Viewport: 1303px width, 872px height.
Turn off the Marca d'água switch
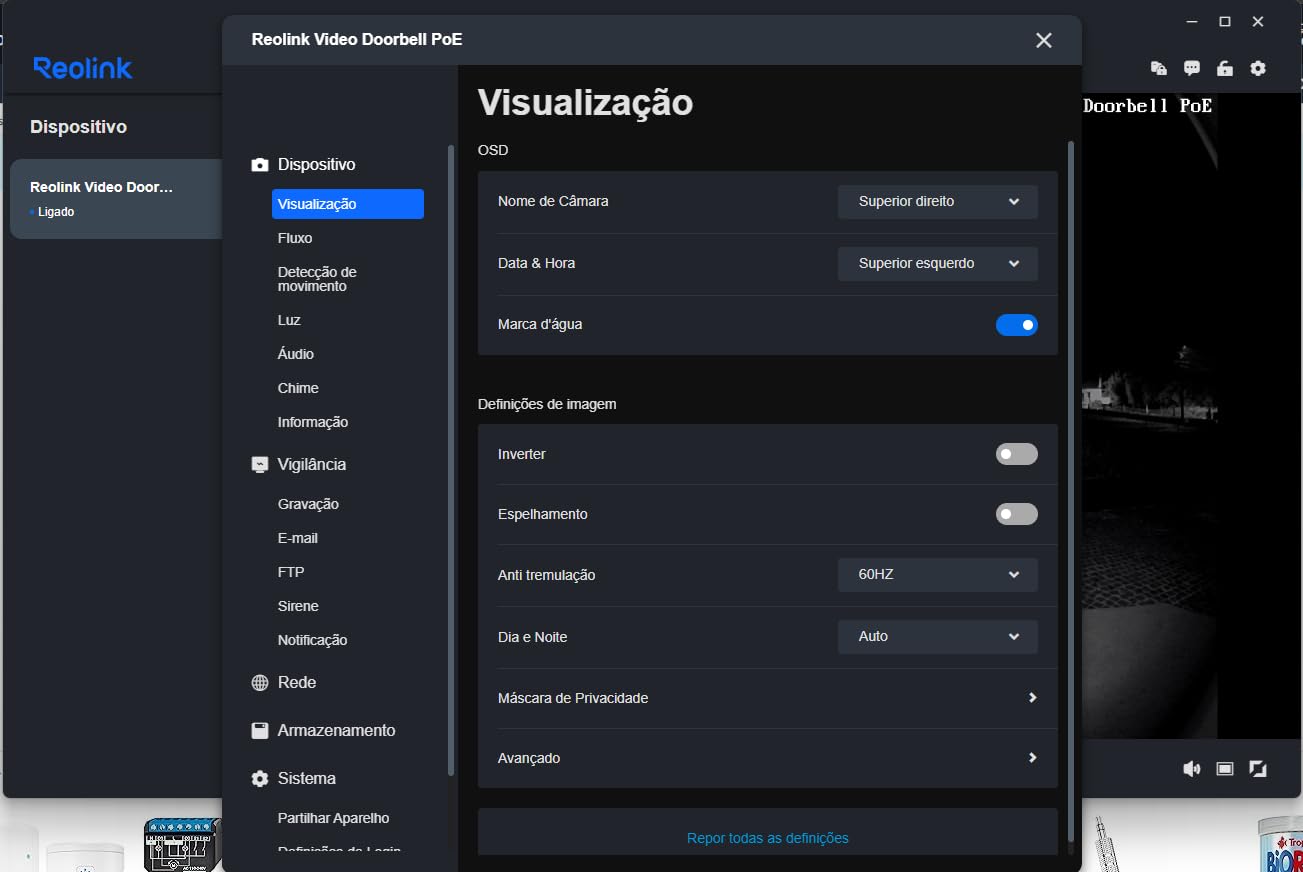(1017, 325)
